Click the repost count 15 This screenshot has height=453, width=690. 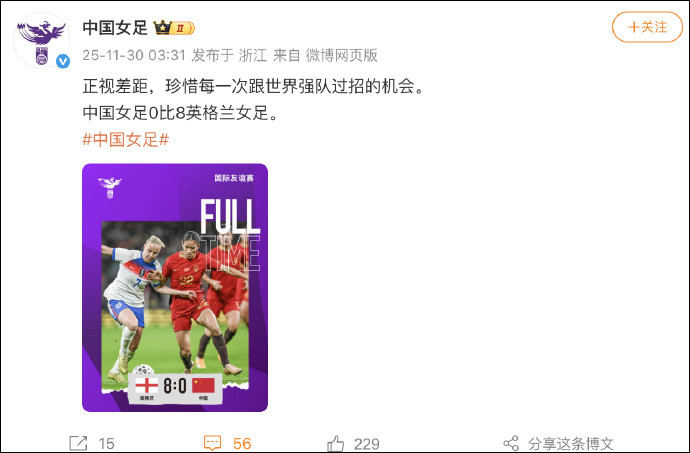pos(106,444)
